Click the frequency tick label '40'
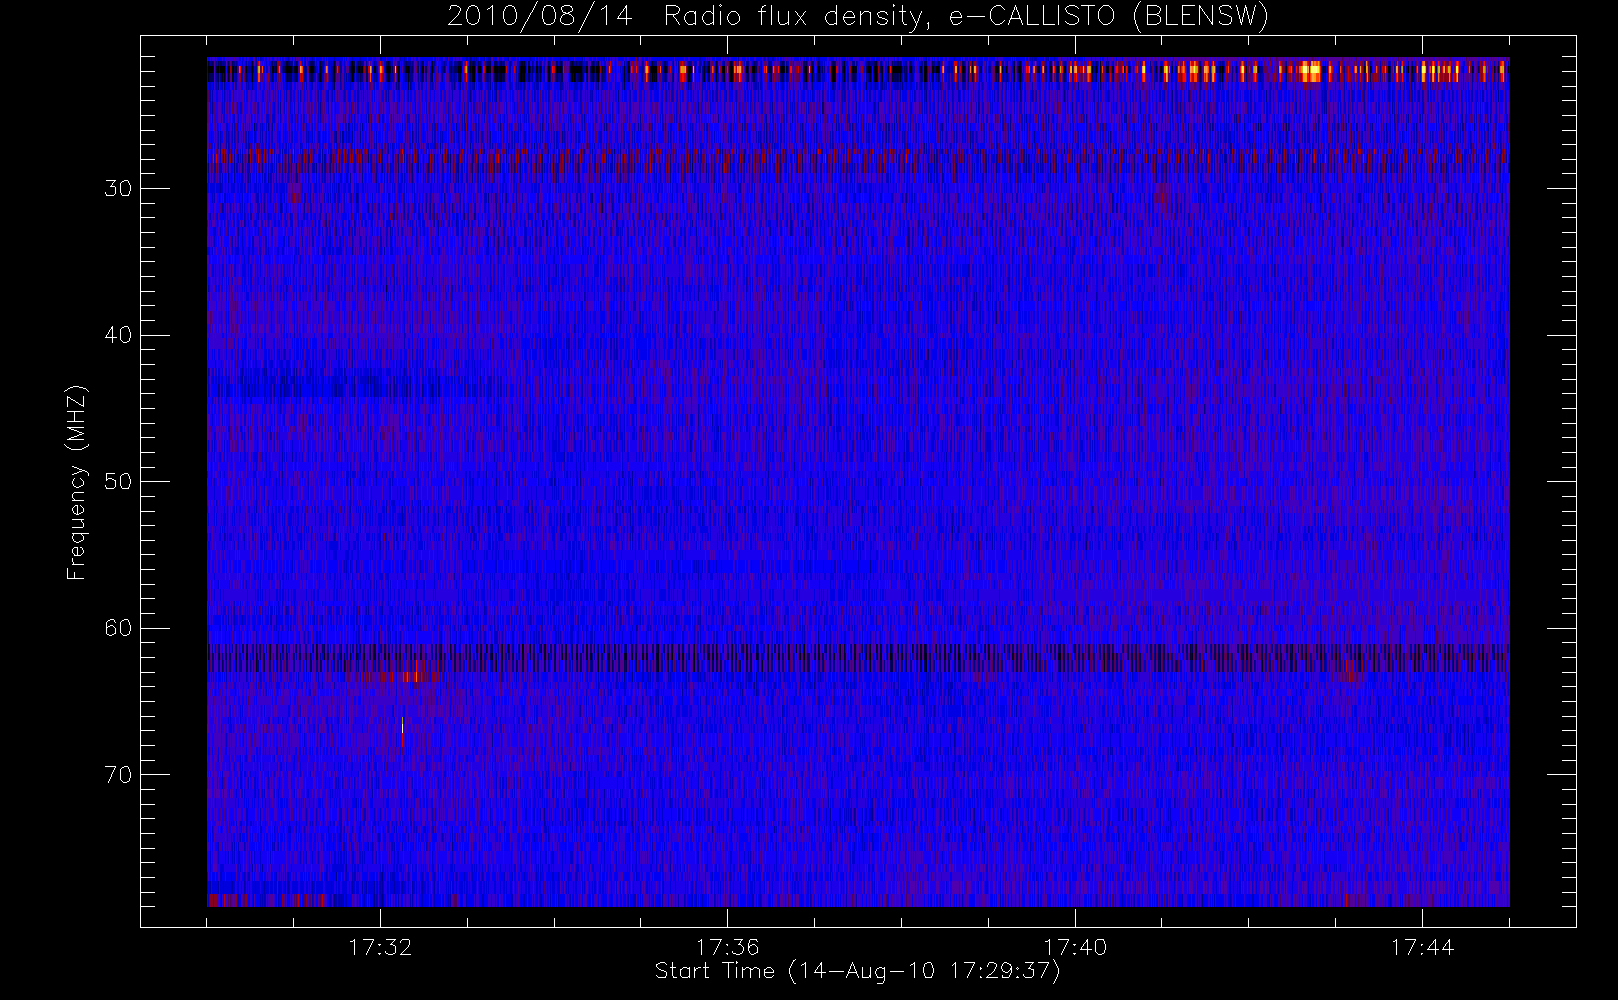Image resolution: width=1618 pixels, height=1000 pixels. [117, 335]
